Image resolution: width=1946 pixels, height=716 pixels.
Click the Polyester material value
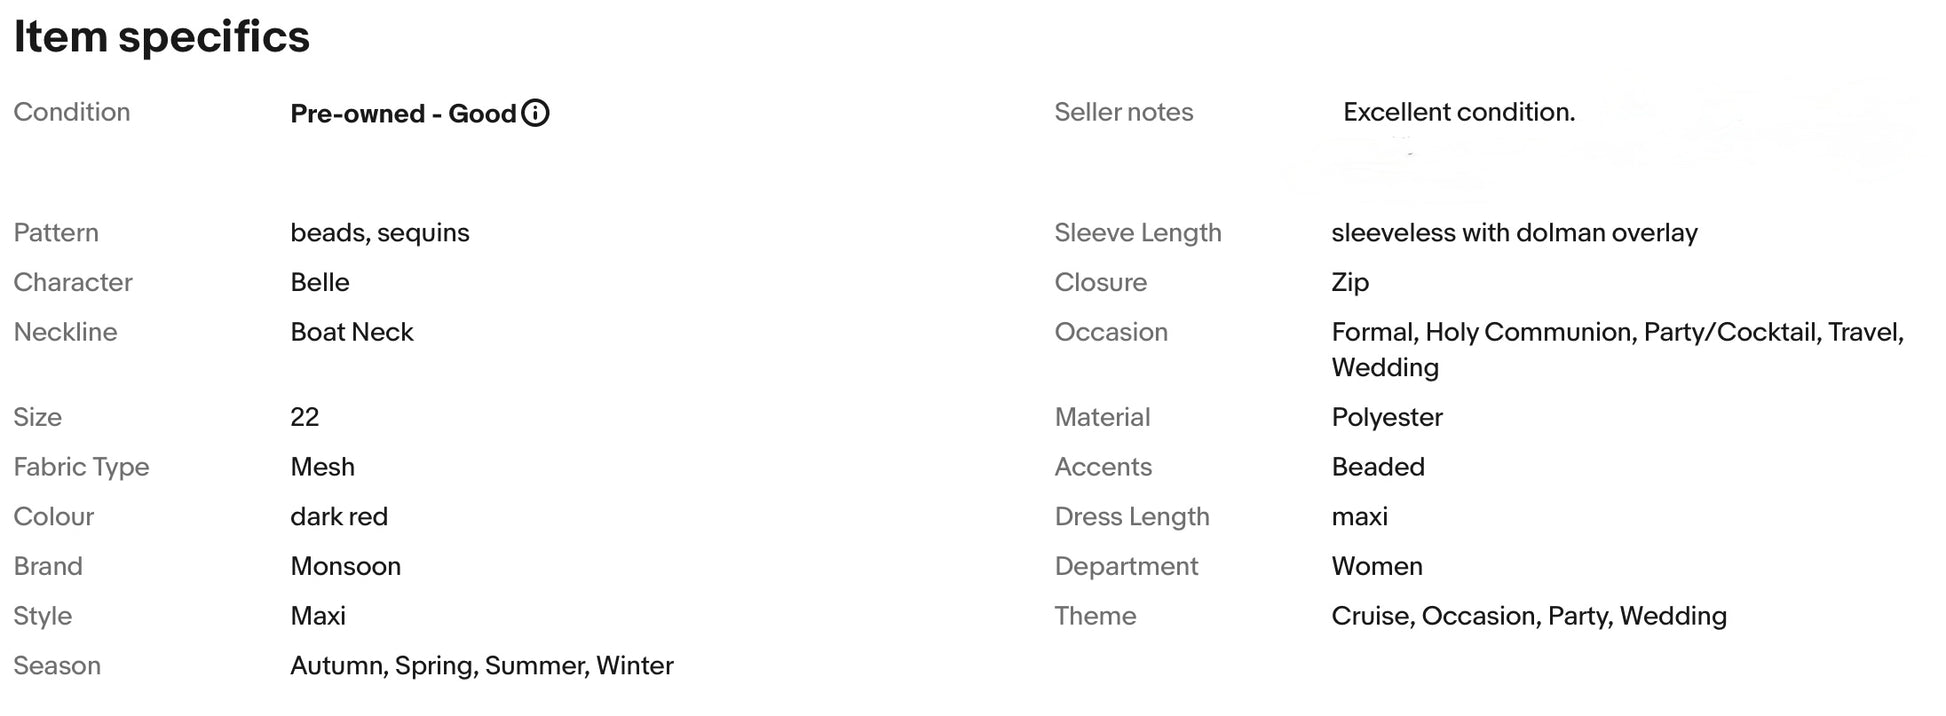[1386, 417]
